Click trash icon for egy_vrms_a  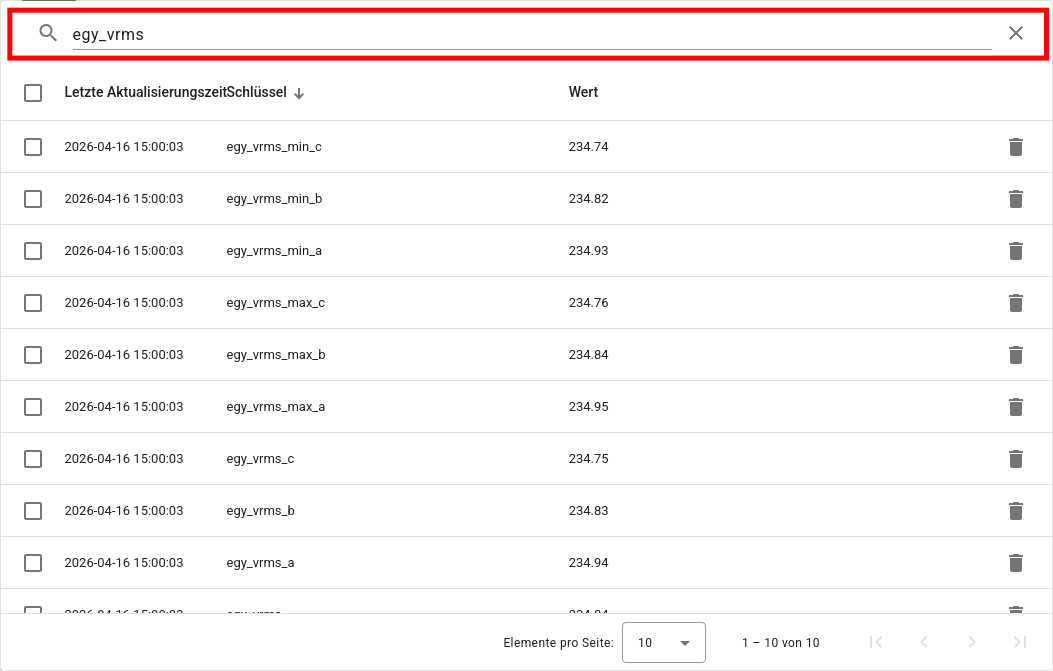[x=1016, y=563]
